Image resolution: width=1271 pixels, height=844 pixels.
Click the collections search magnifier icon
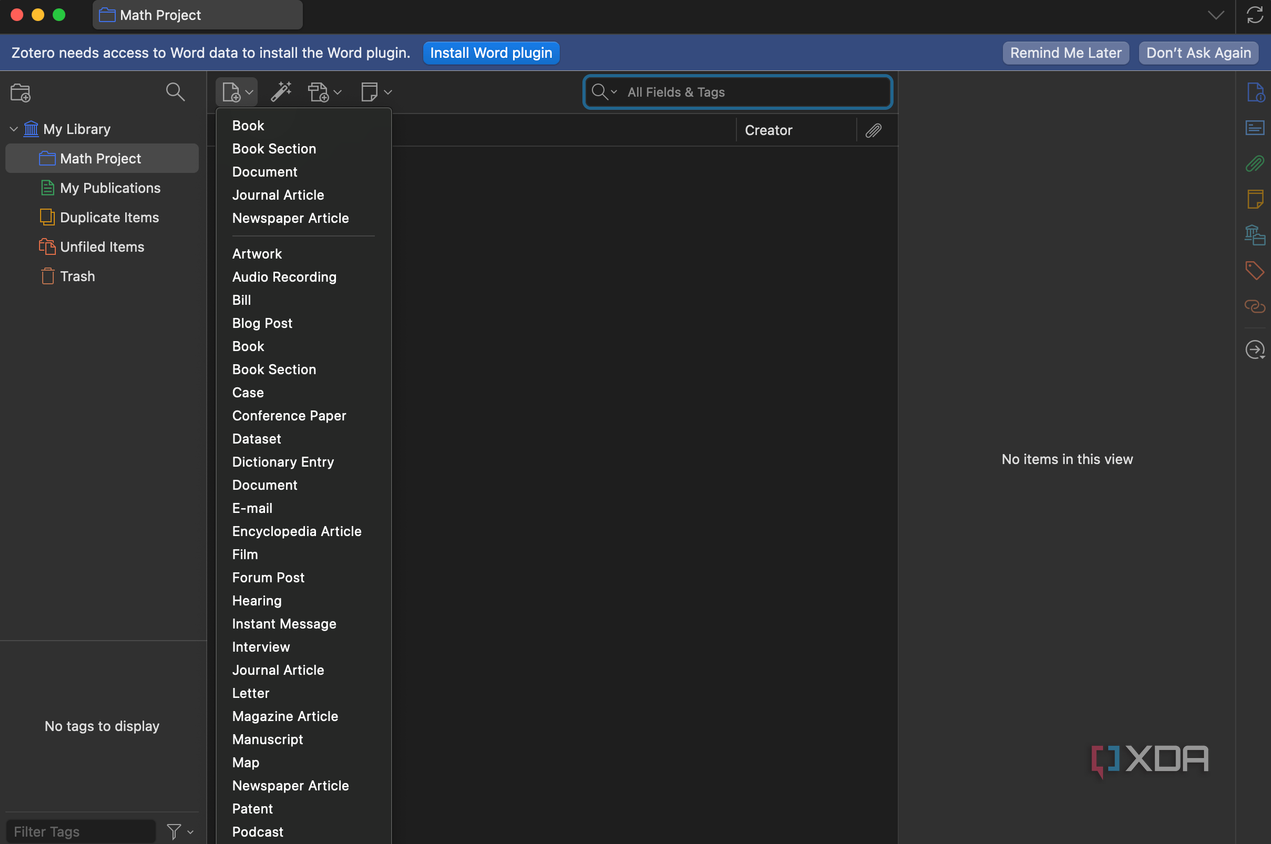coord(175,92)
